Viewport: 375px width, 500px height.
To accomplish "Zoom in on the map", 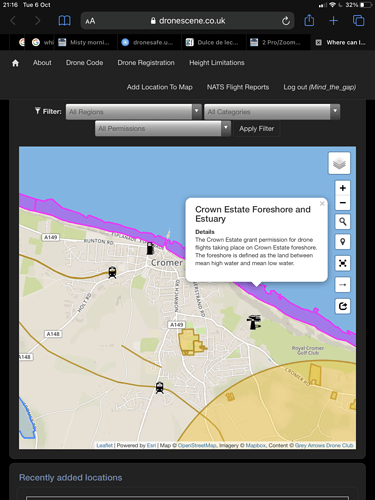I will [342, 188].
